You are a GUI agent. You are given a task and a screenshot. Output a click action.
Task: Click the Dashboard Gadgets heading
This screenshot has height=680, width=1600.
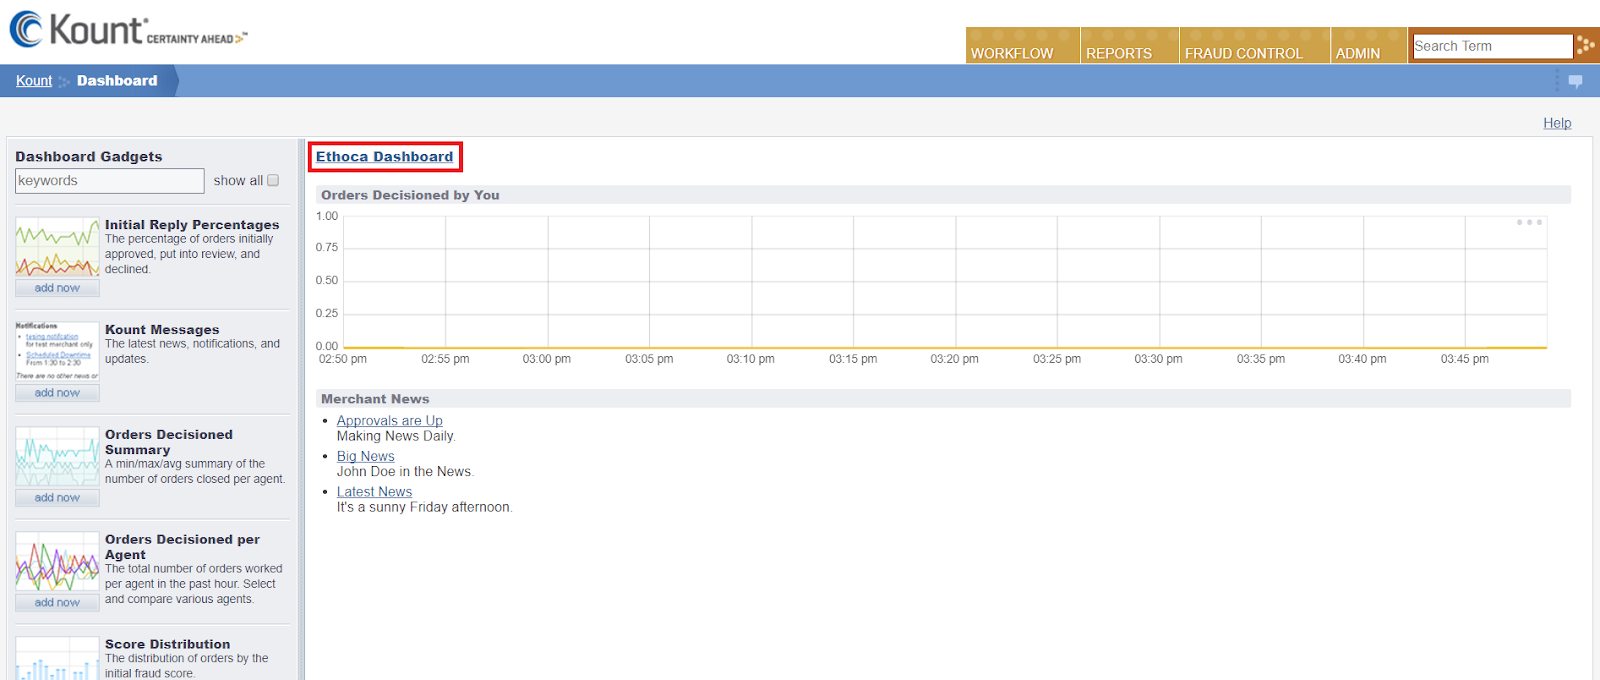pyautogui.click(x=89, y=157)
